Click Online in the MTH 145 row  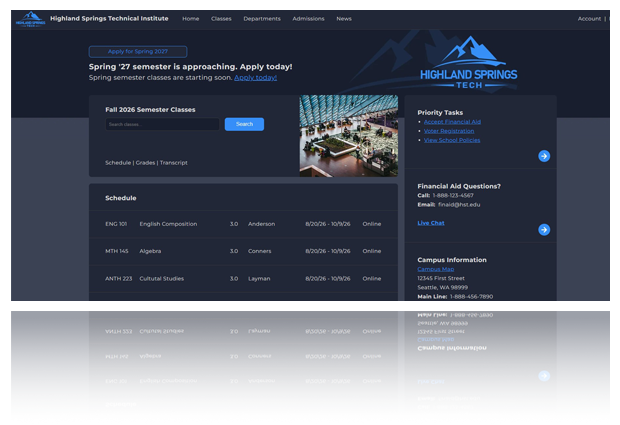pyautogui.click(x=372, y=251)
